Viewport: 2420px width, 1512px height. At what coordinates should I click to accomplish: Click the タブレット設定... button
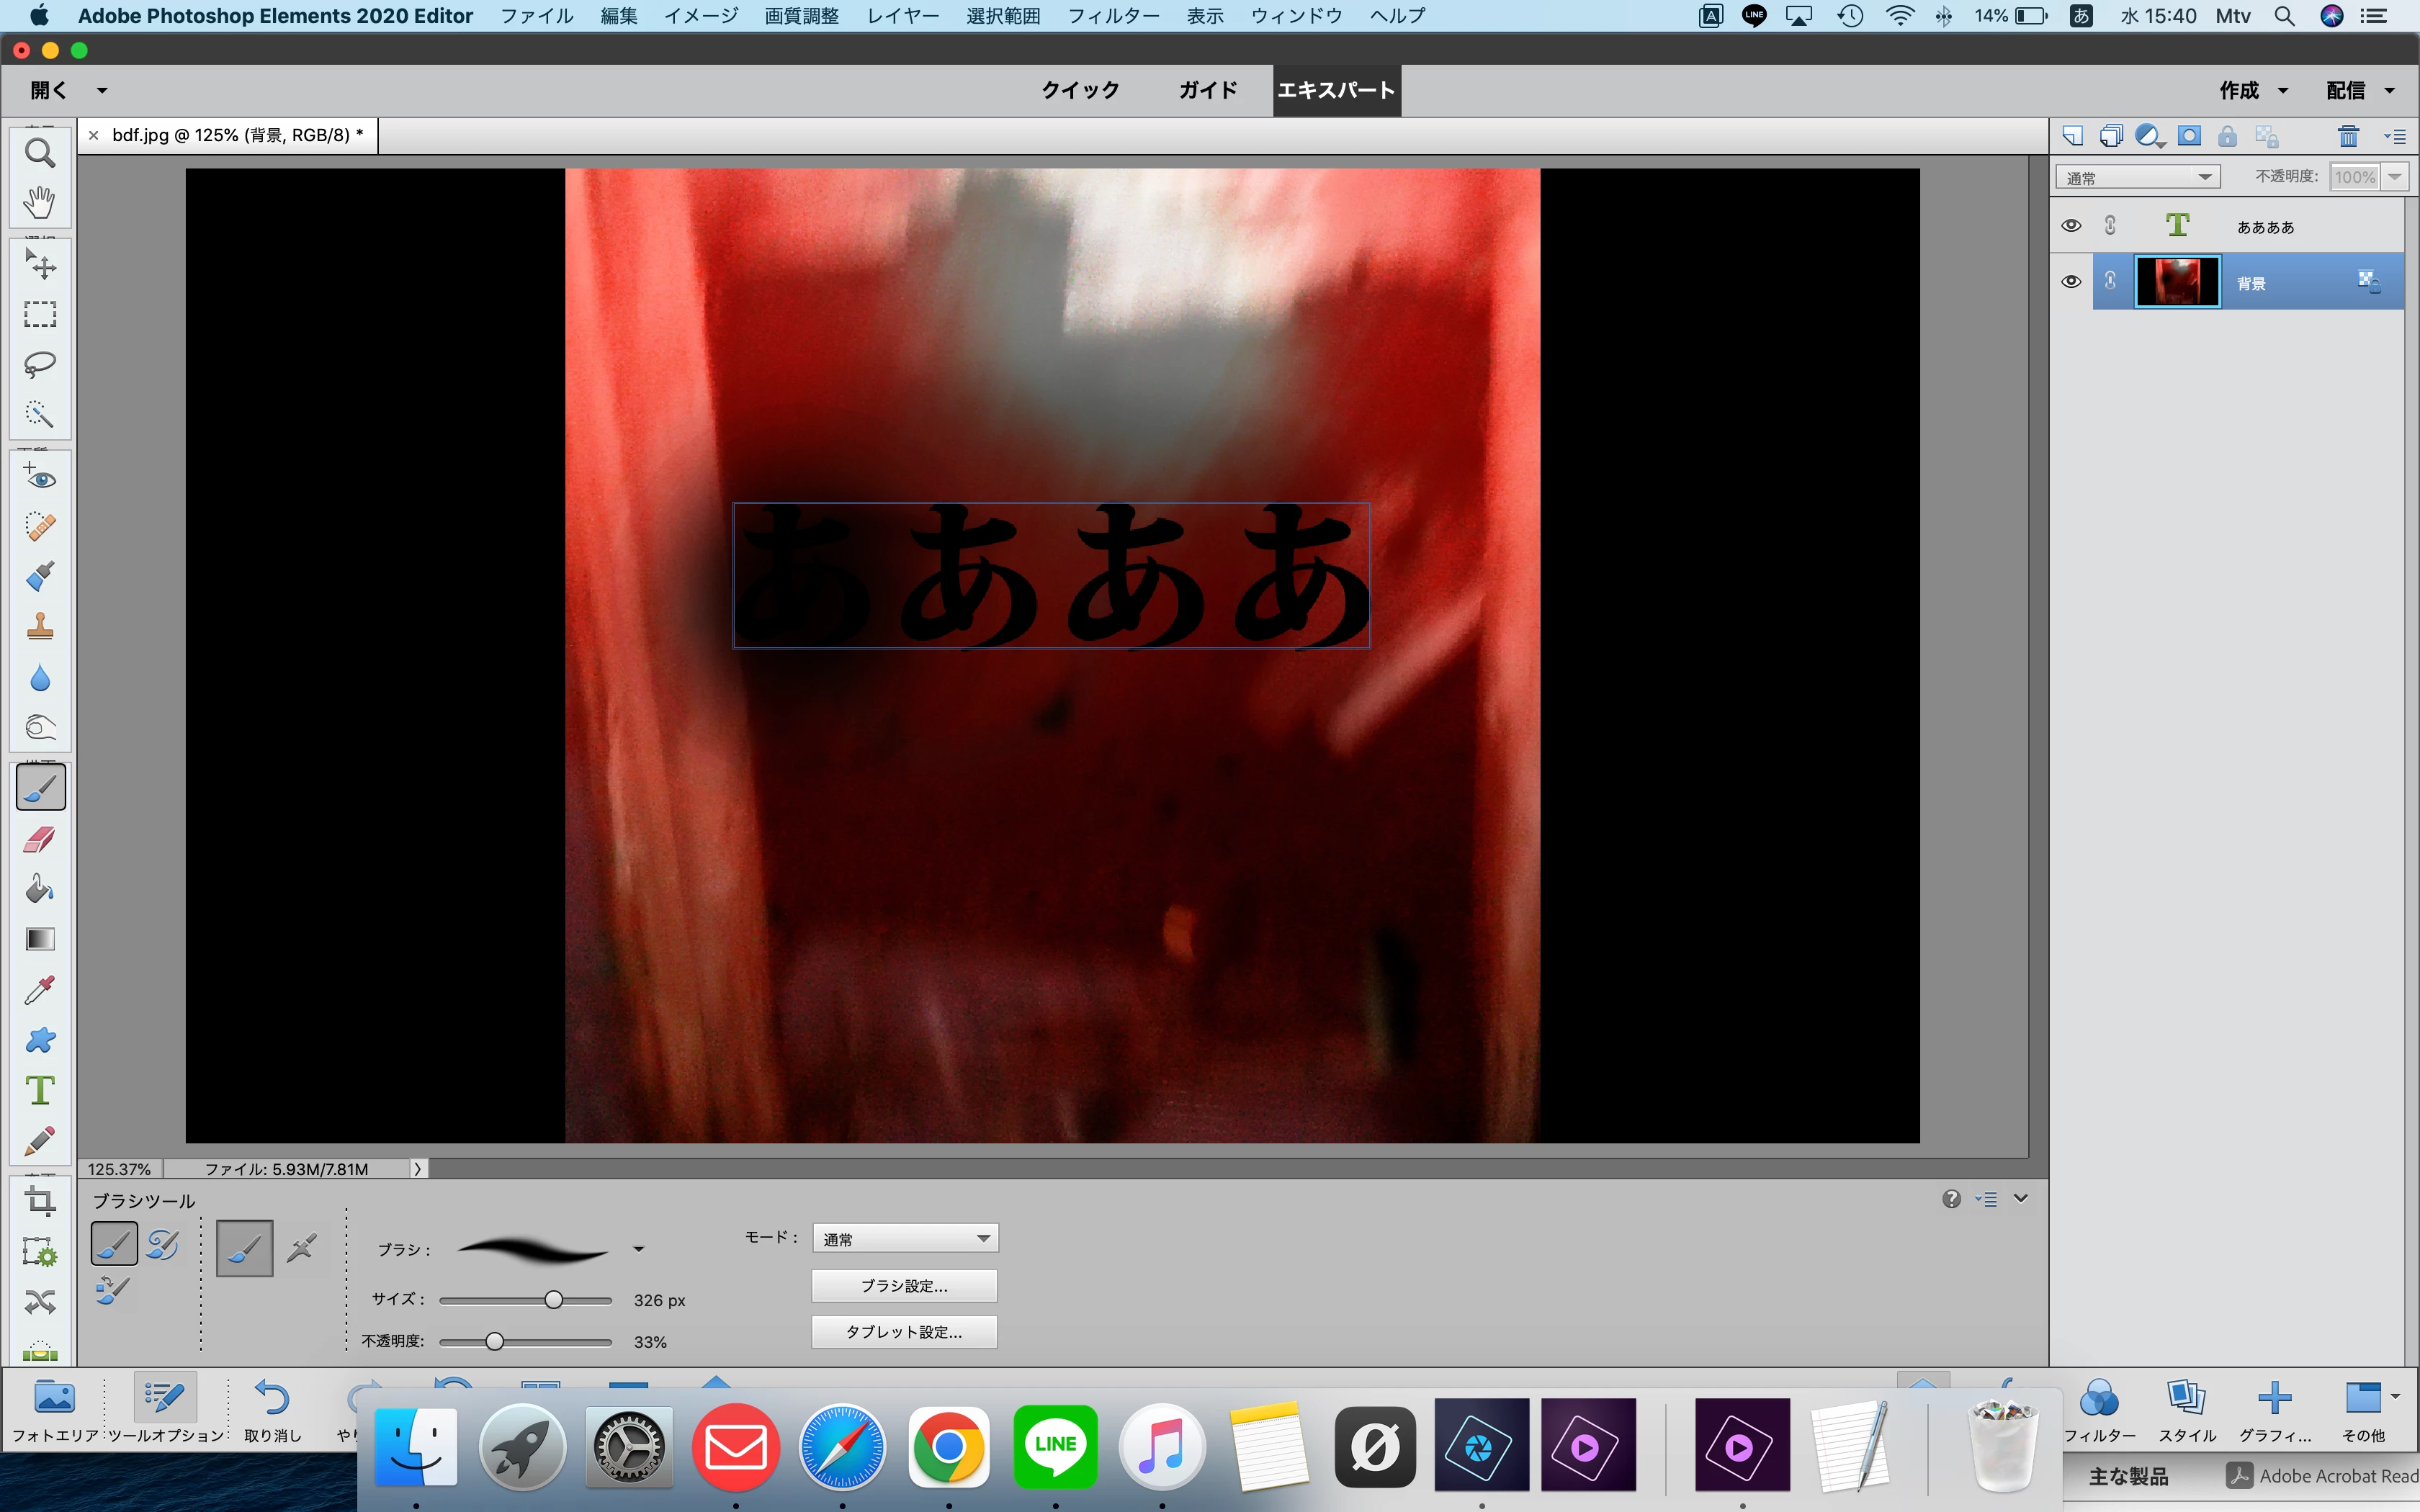pos(904,1332)
